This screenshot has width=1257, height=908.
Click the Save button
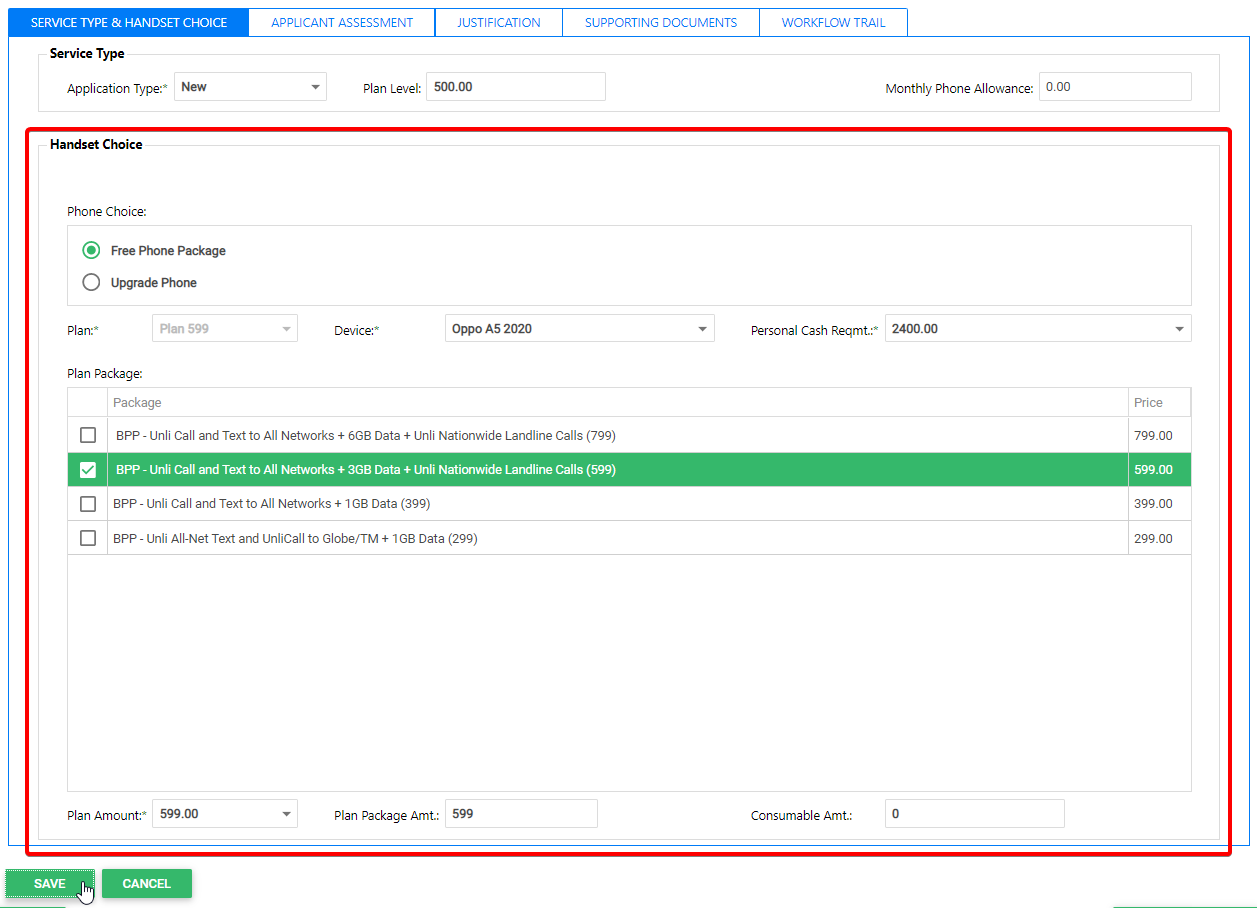(50, 884)
